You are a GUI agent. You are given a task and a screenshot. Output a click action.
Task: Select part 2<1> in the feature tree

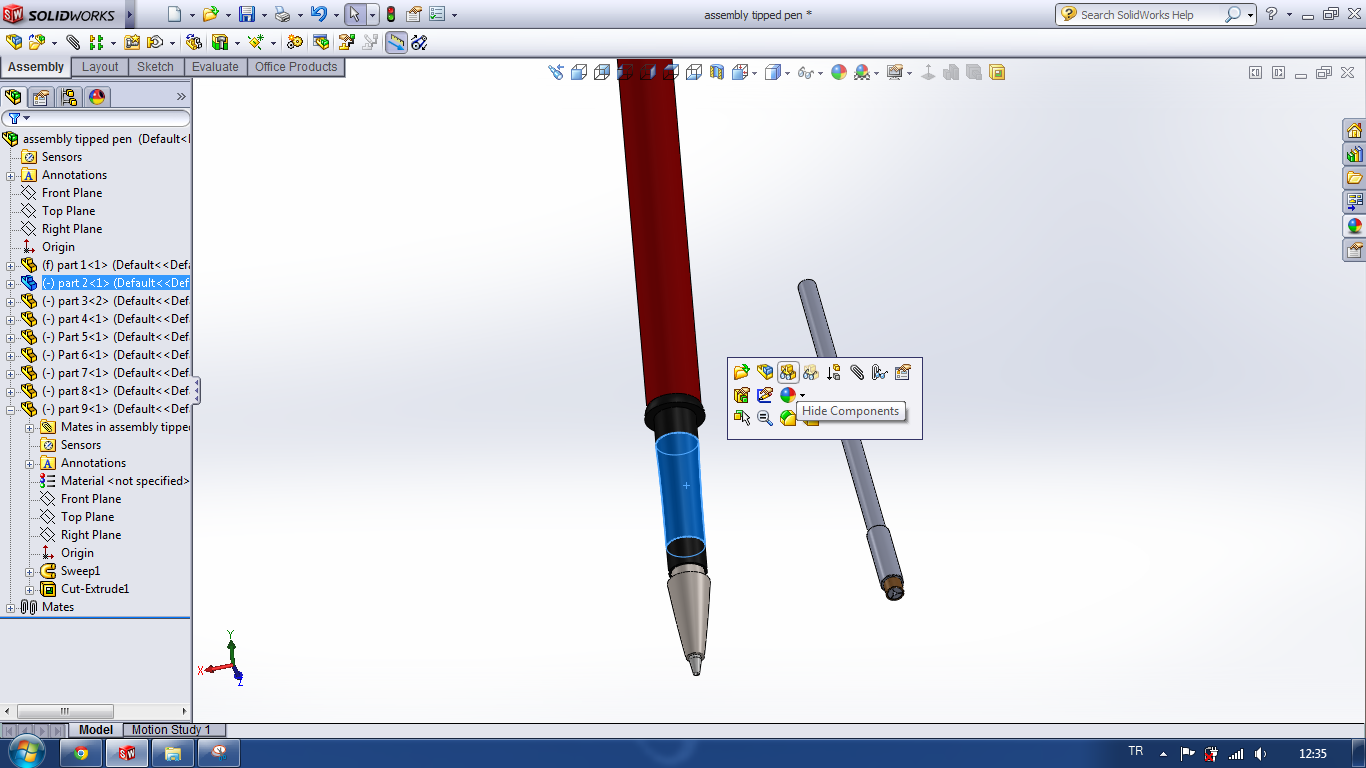pyautogui.click(x=105, y=283)
